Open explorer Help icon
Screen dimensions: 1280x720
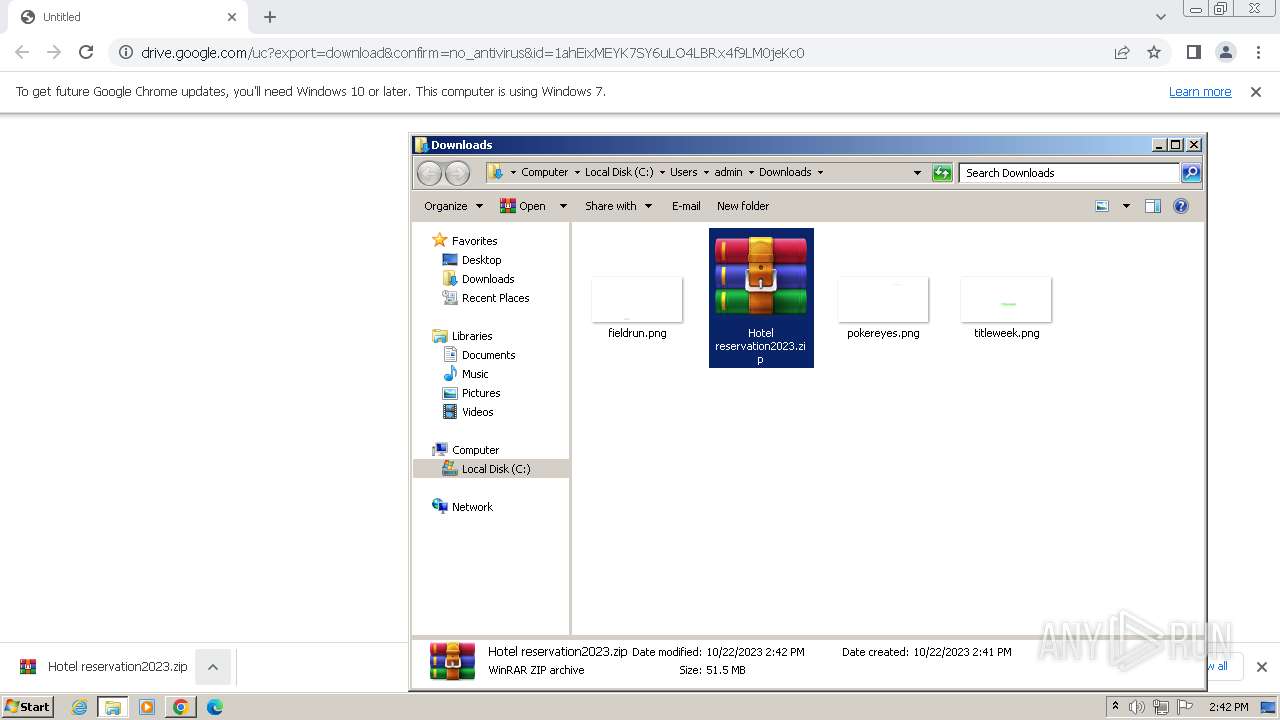click(x=1181, y=206)
